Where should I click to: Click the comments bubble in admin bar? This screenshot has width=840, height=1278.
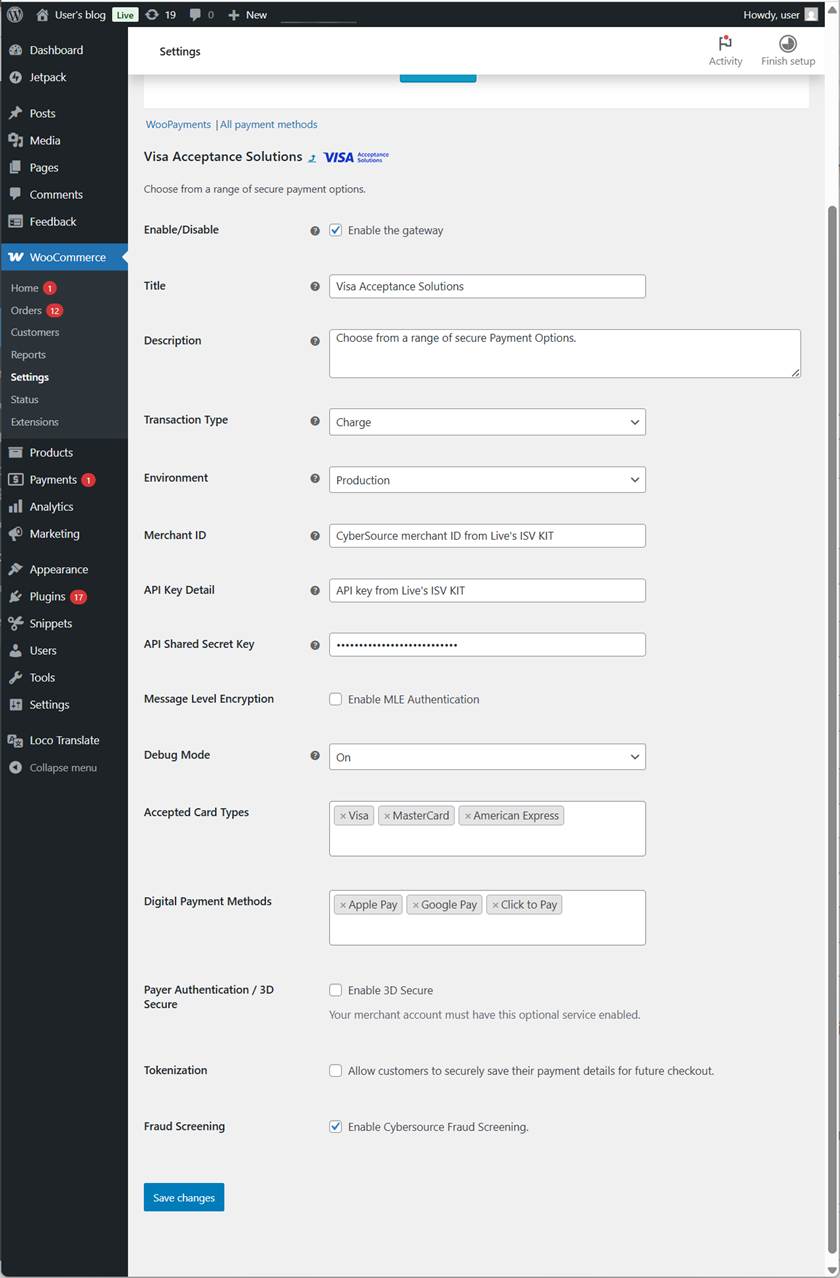[x=195, y=15]
